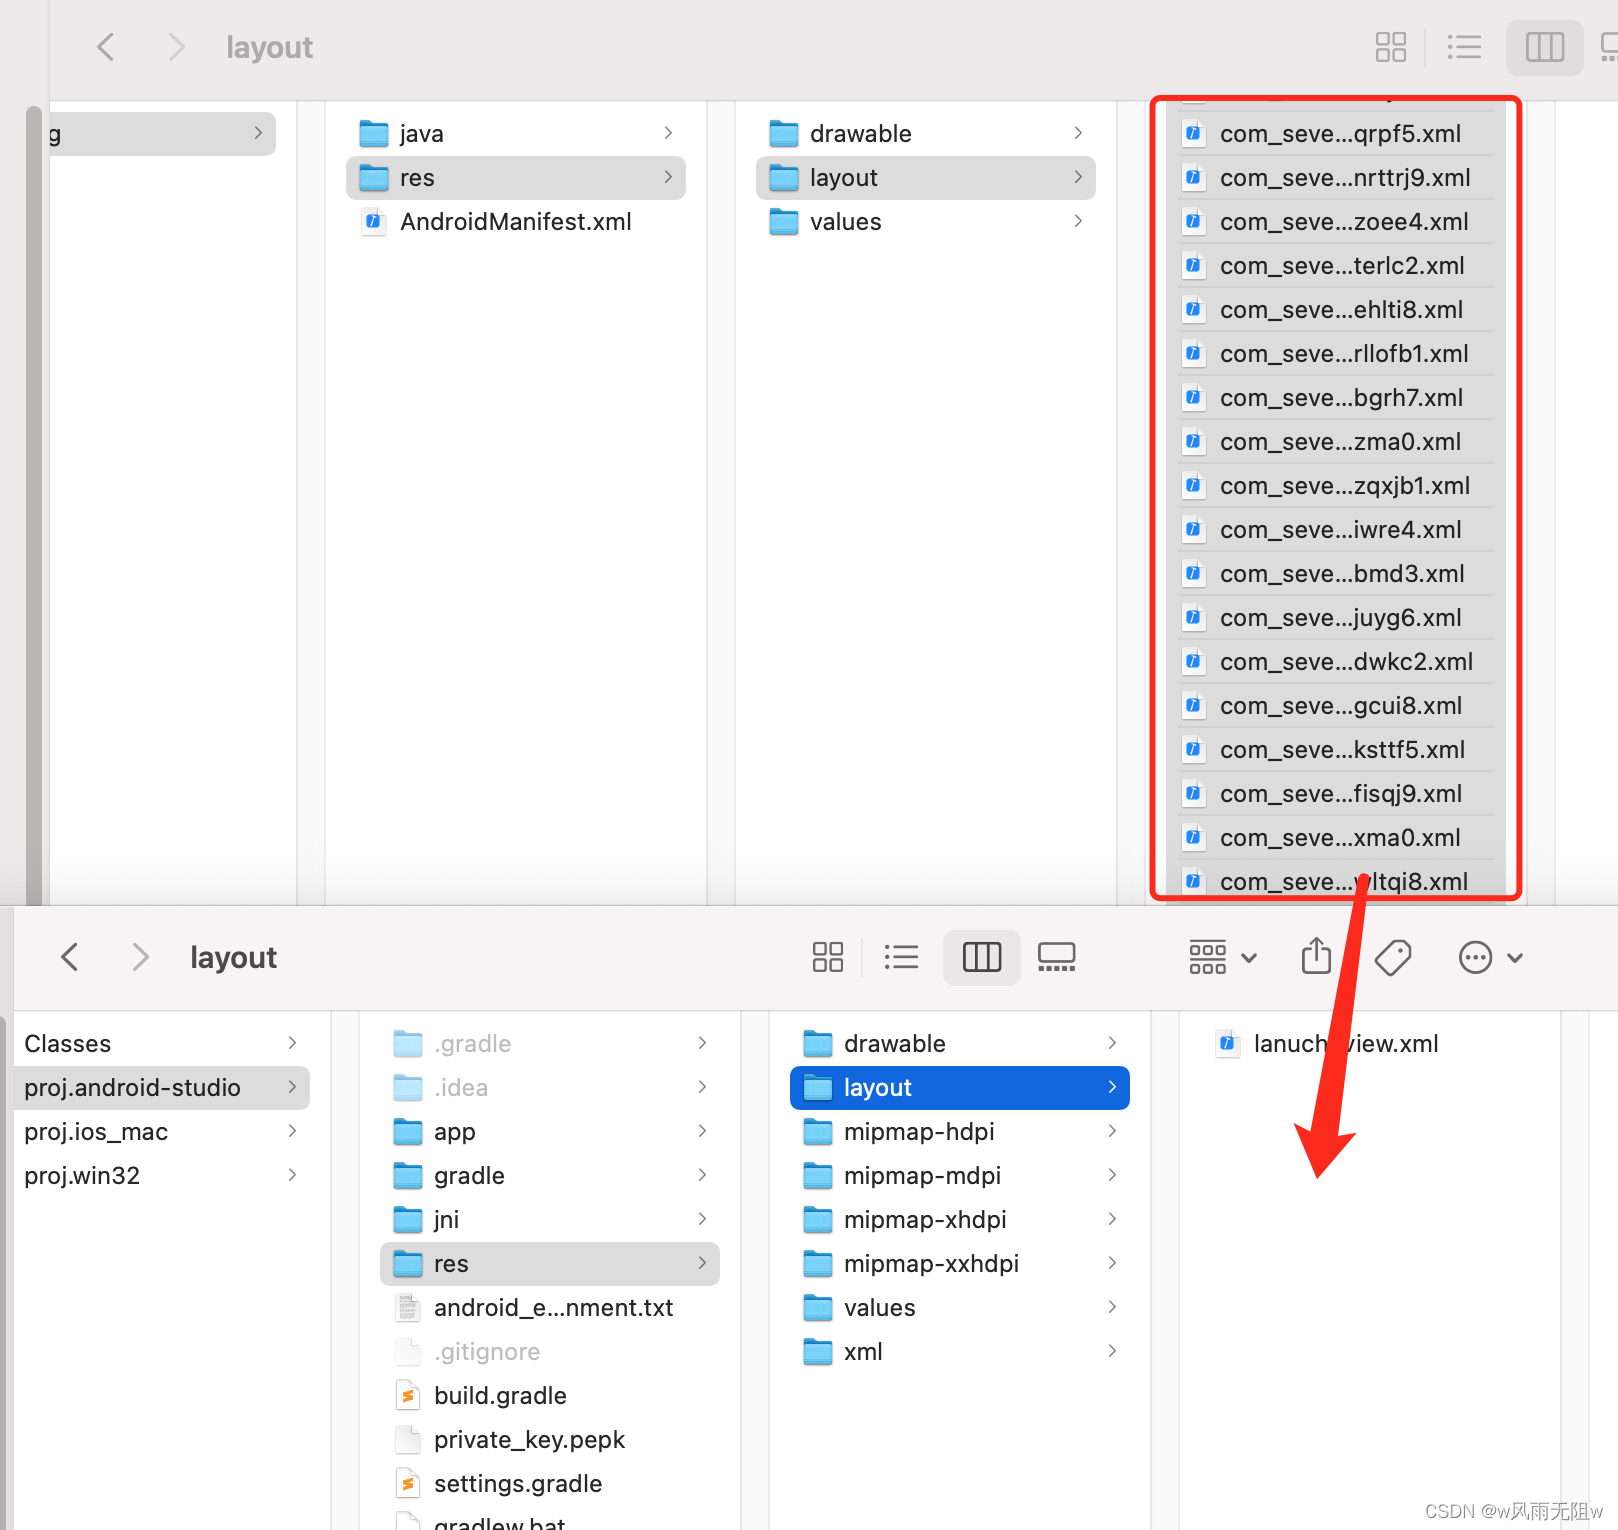Viewport: 1618px width, 1530px height.
Task: Open the group-by options dropdown
Action: [x=1222, y=957]
